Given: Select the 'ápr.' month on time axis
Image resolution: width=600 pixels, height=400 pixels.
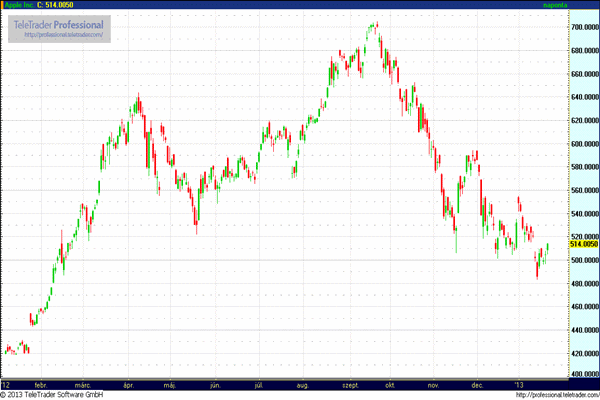Looking at the screenshot, I should pyautogui.click(x=128, y=384).
